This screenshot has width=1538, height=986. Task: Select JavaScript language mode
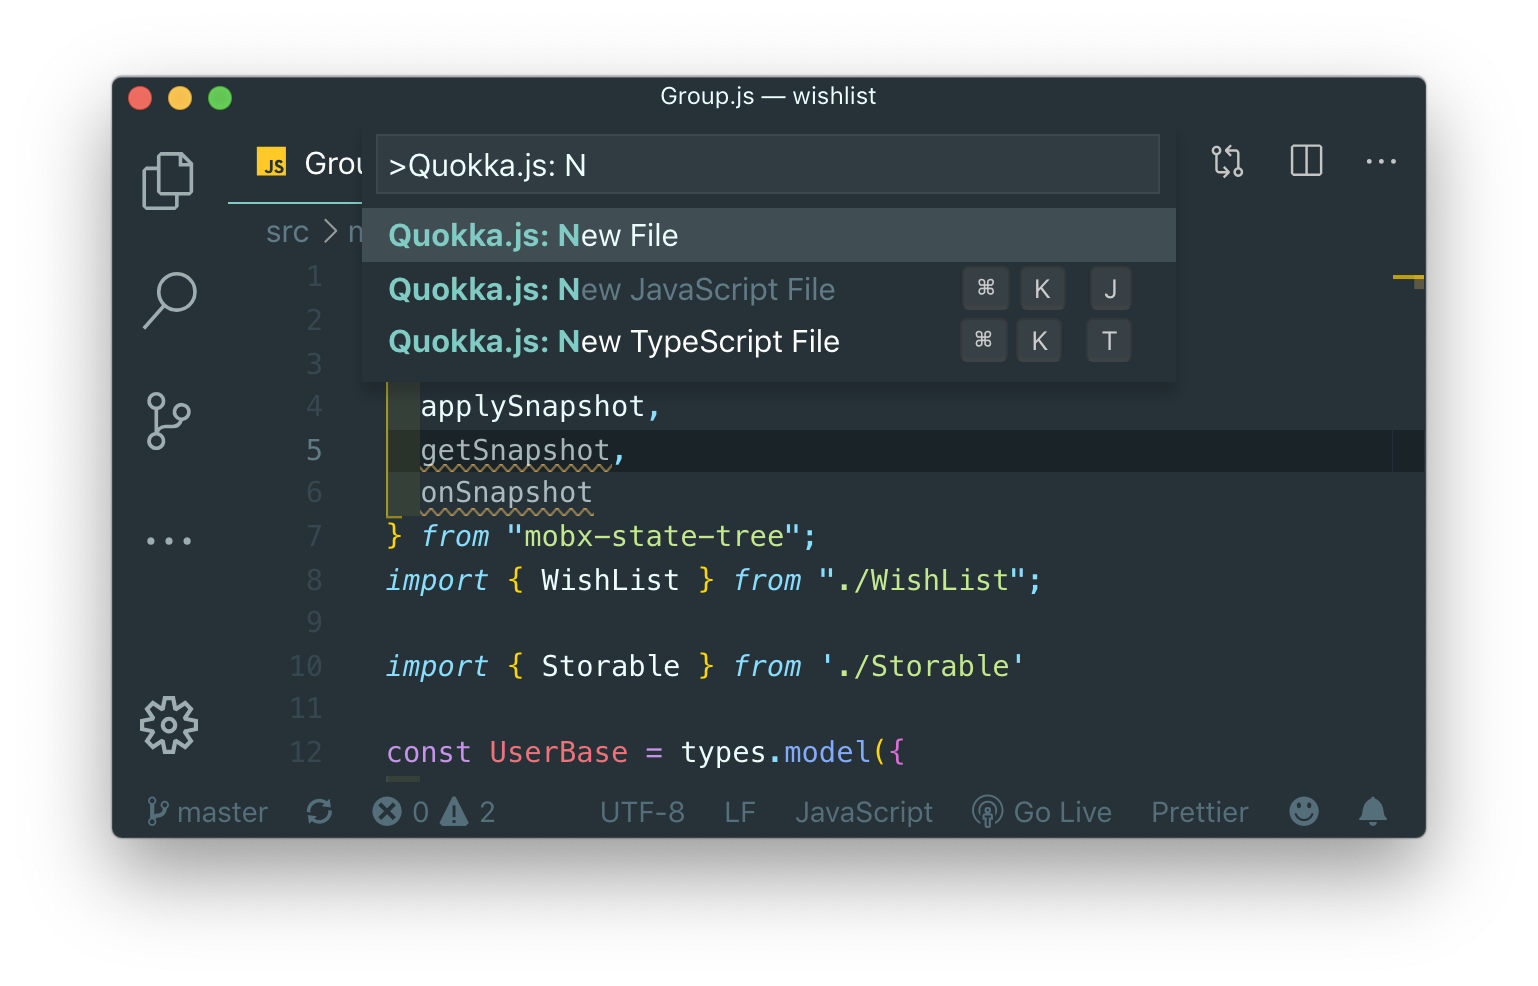(x=864, y=812)
